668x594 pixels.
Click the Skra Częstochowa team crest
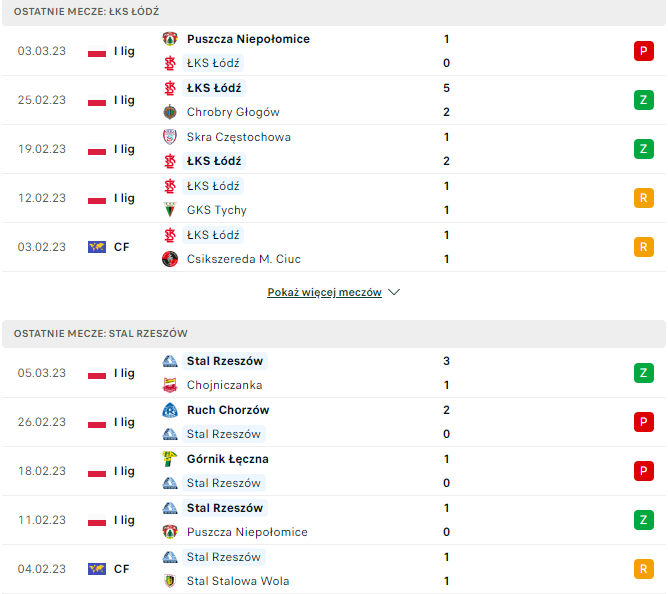click(169, 137)
